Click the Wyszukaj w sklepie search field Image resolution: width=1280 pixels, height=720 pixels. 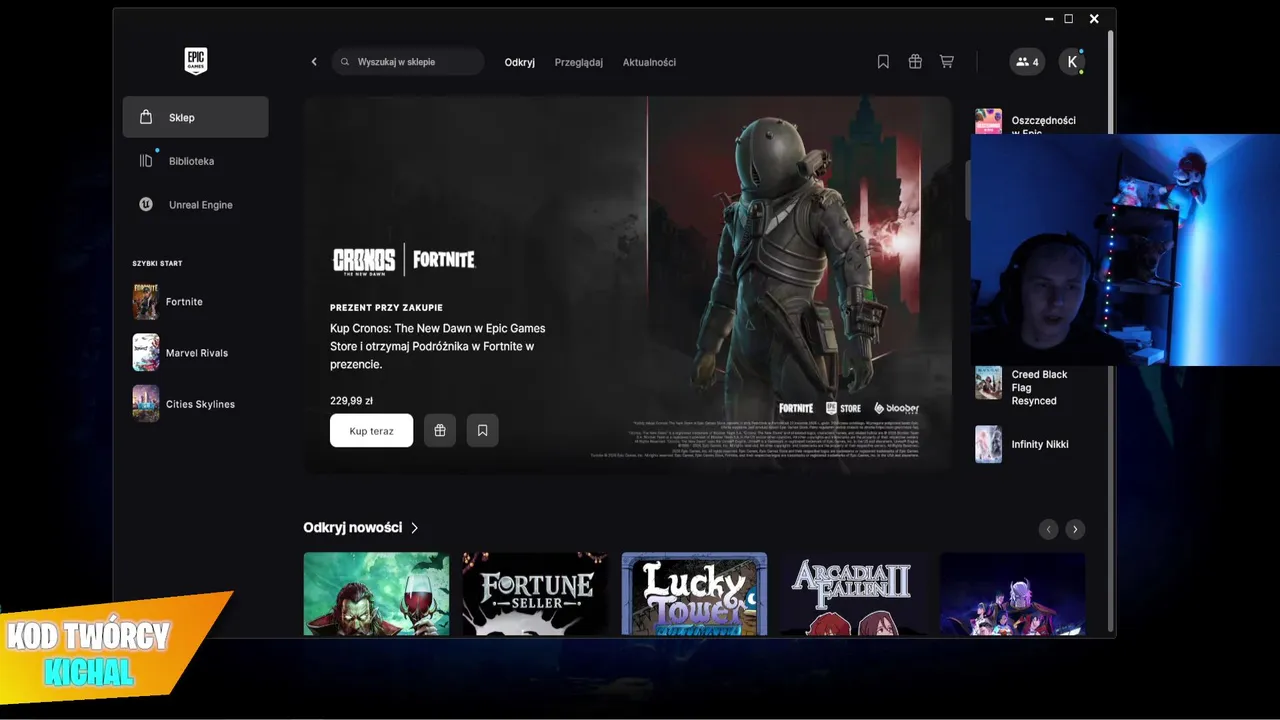tap(408, 62)
